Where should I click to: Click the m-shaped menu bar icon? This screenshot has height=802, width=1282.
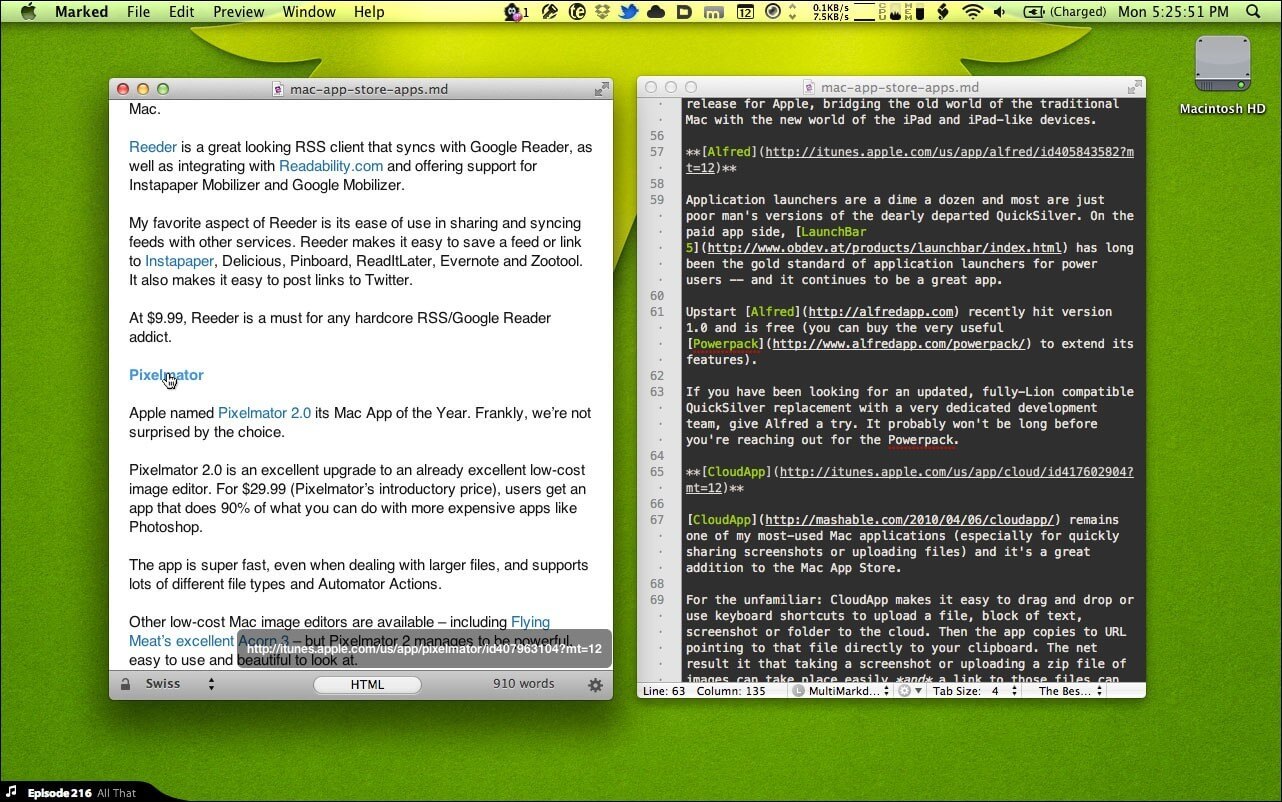(713, 12)
